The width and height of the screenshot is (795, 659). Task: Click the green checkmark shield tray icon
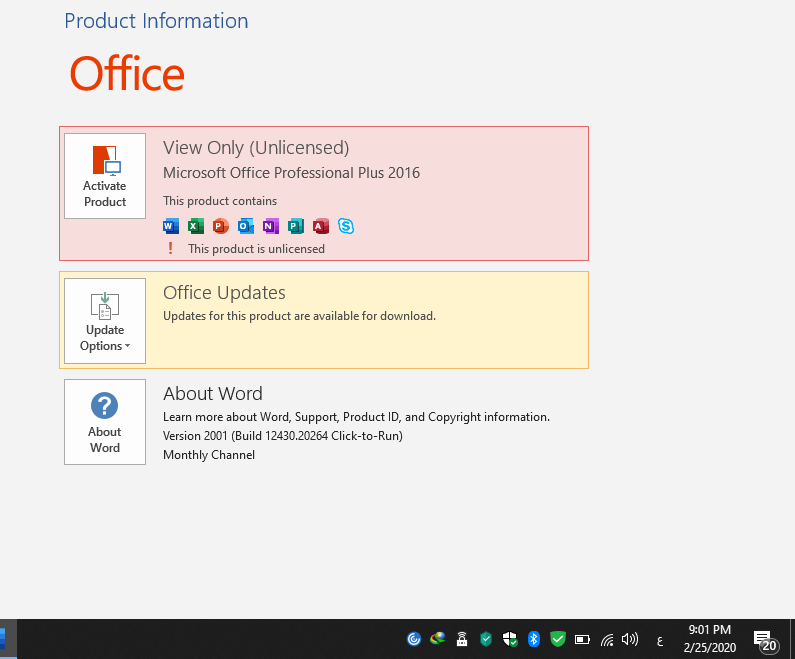point(558,639)
